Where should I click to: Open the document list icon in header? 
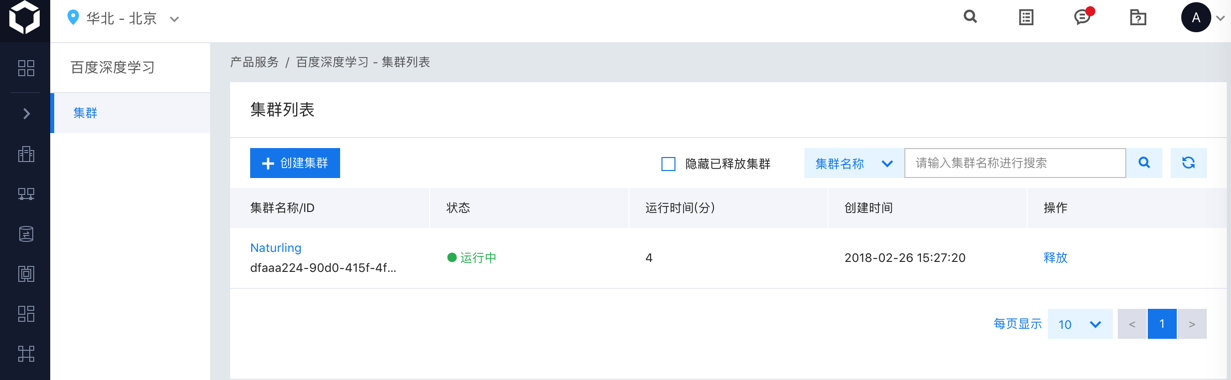point(1026,17)
